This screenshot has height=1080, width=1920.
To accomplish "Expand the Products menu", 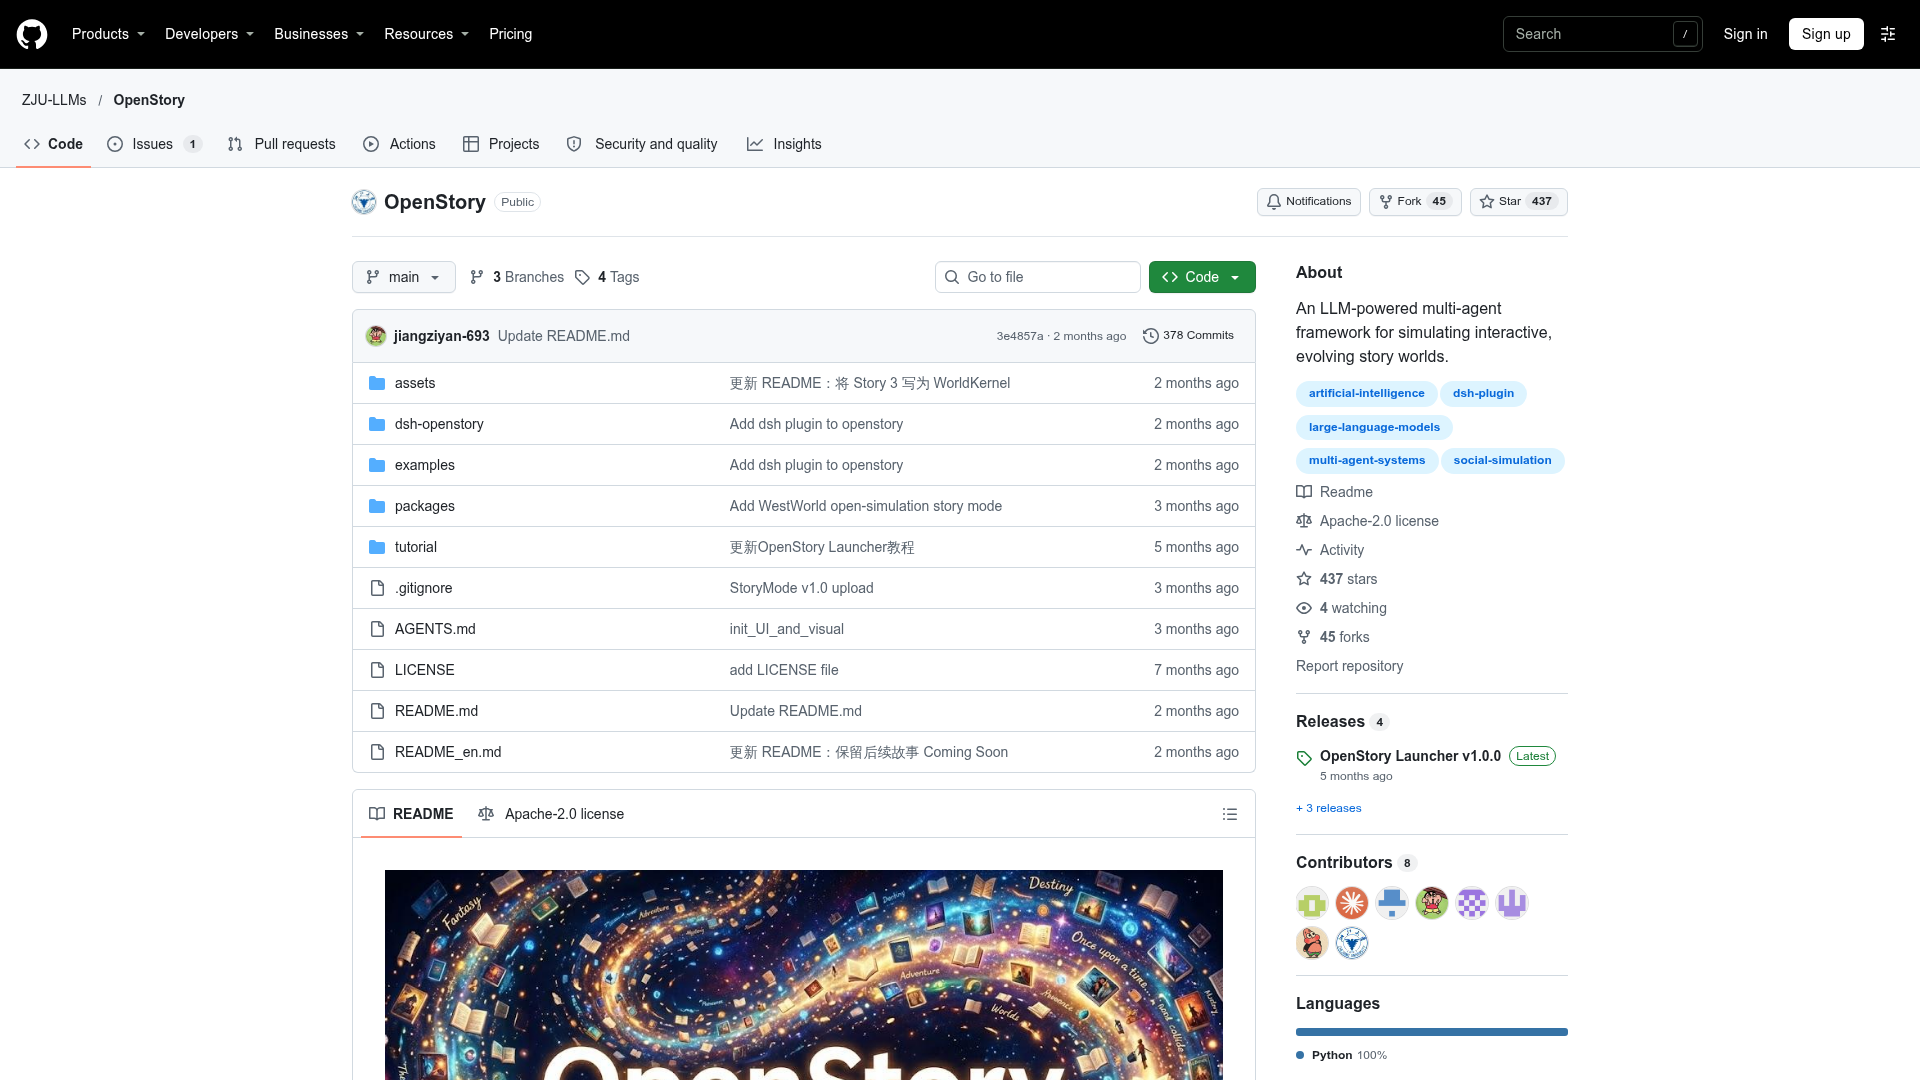I will [x=108, y=34].
